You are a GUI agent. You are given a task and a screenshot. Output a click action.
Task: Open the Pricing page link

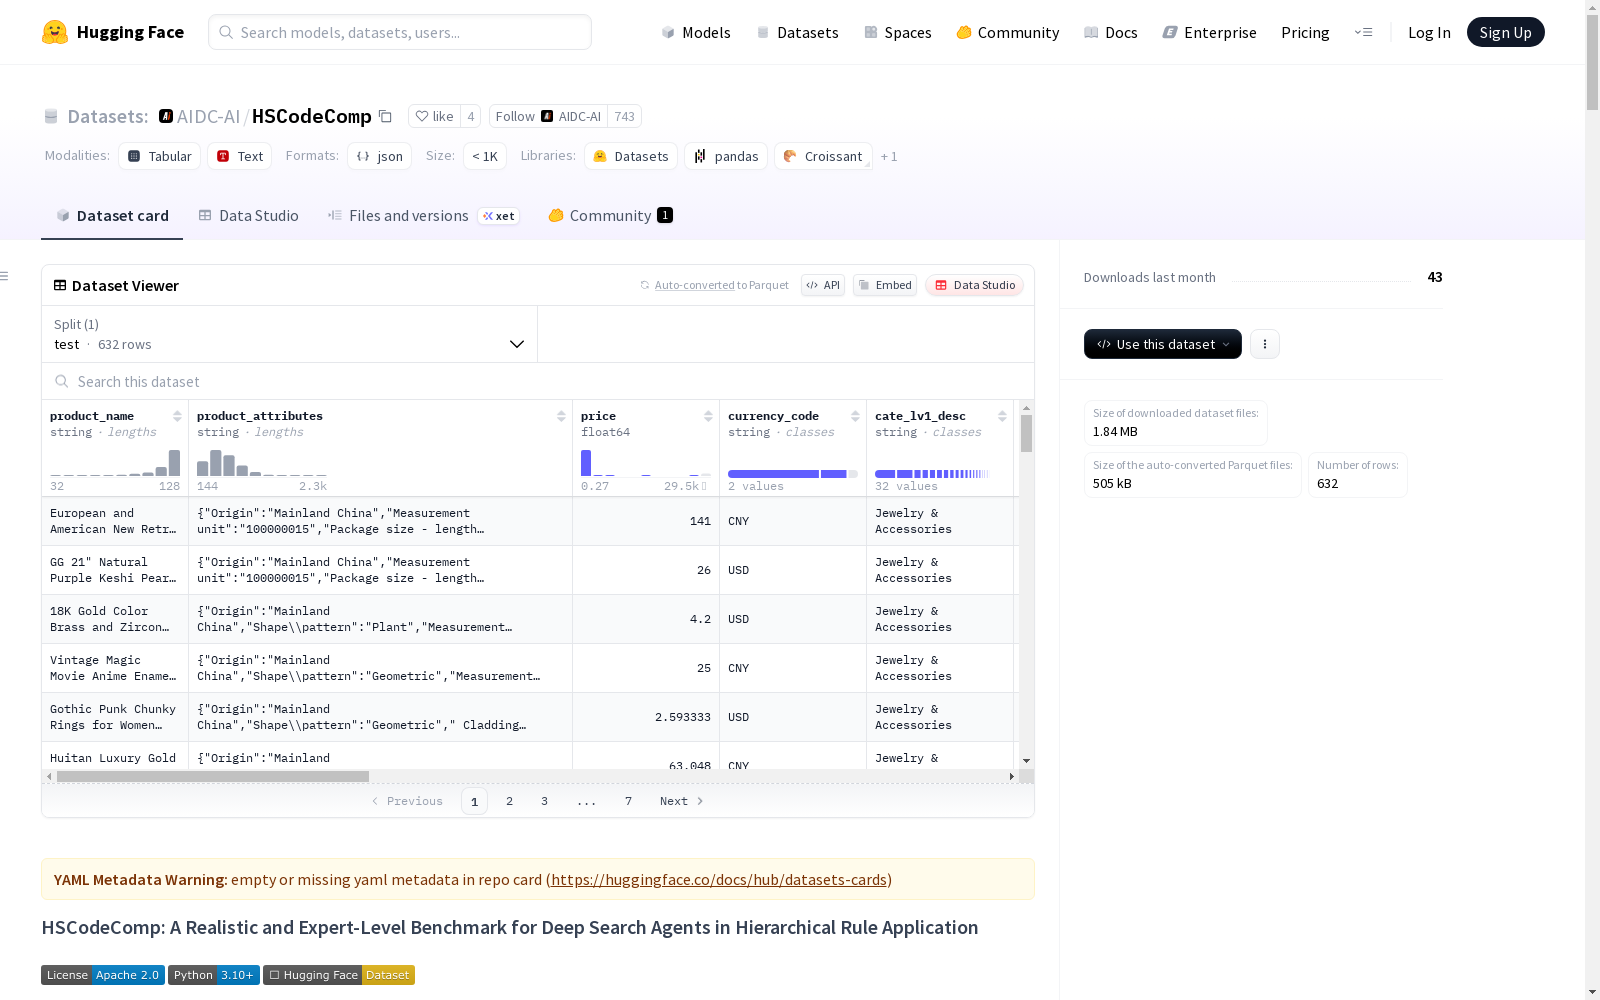(x=1305, y=32)
